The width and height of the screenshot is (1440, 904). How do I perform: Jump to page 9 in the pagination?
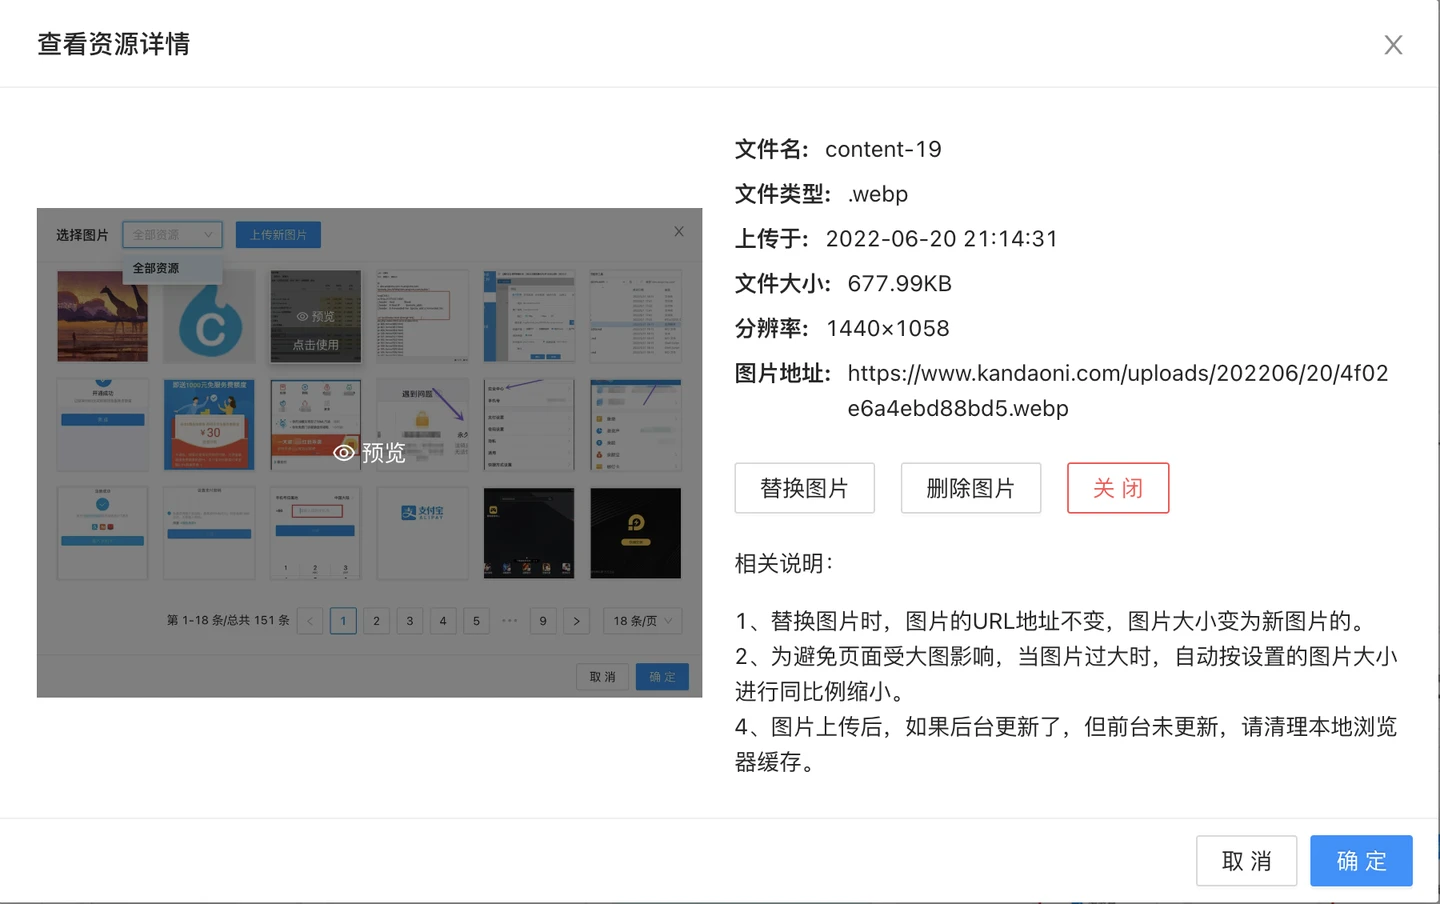click(543, 621)
